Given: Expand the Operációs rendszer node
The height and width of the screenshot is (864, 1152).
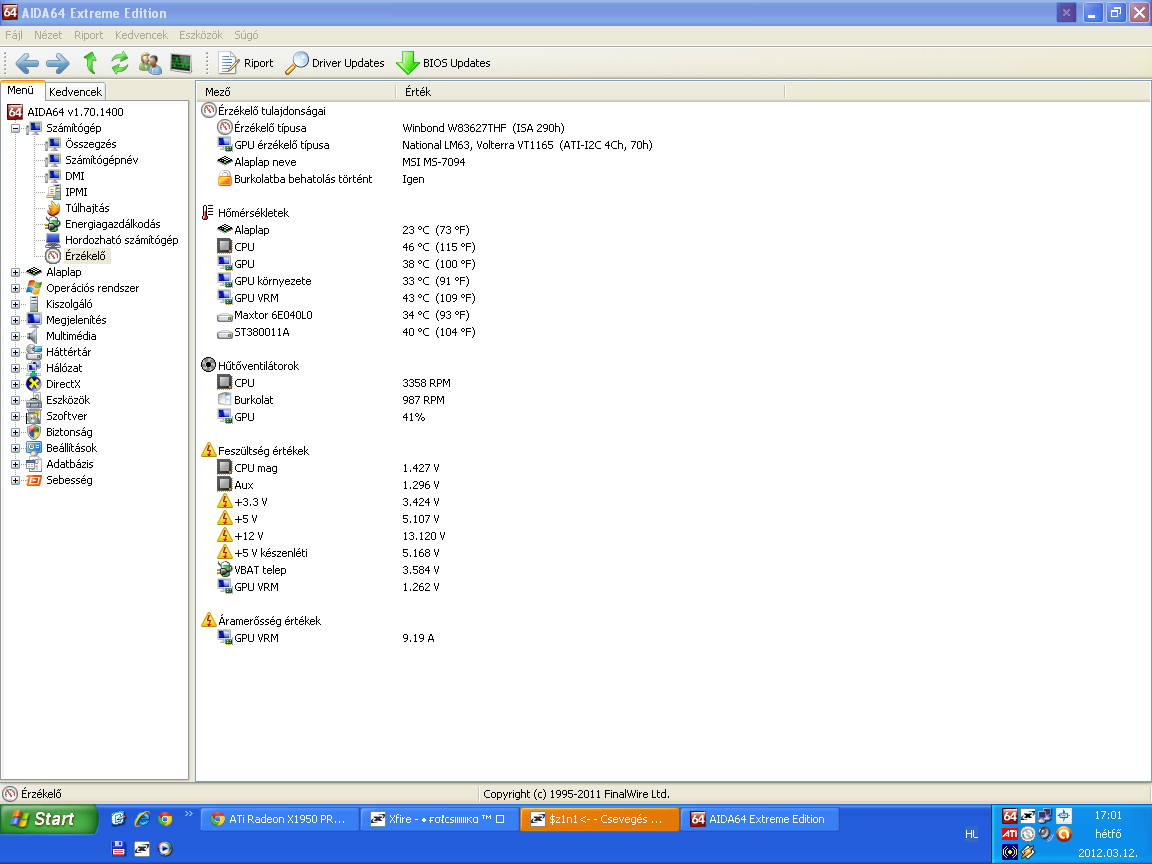Looking at the screenshot, I should tap(15, 288).
